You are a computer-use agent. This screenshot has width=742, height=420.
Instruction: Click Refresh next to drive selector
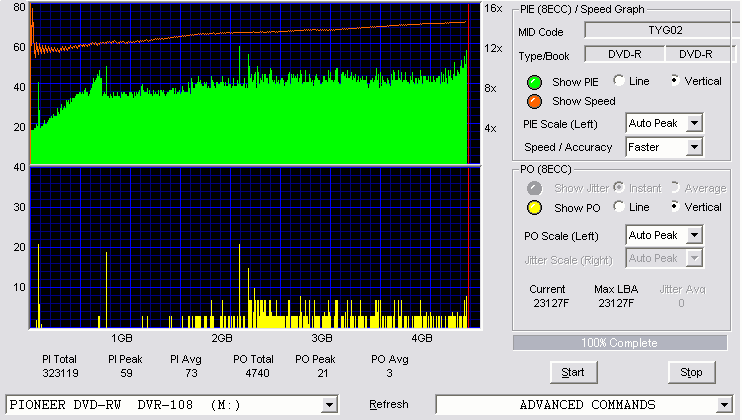tap(389, 404)
